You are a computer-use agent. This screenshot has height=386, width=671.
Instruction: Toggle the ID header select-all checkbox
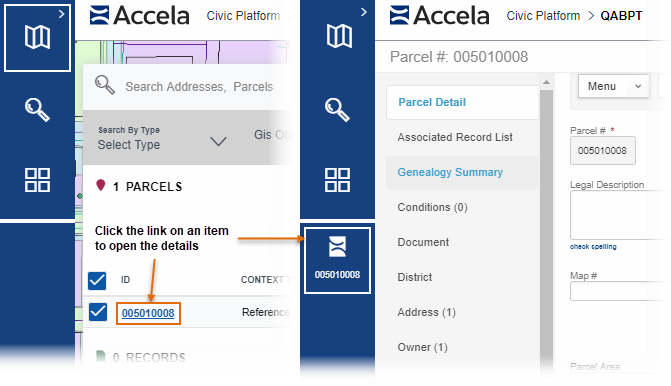pyautogui.click(x=97, y=281)
